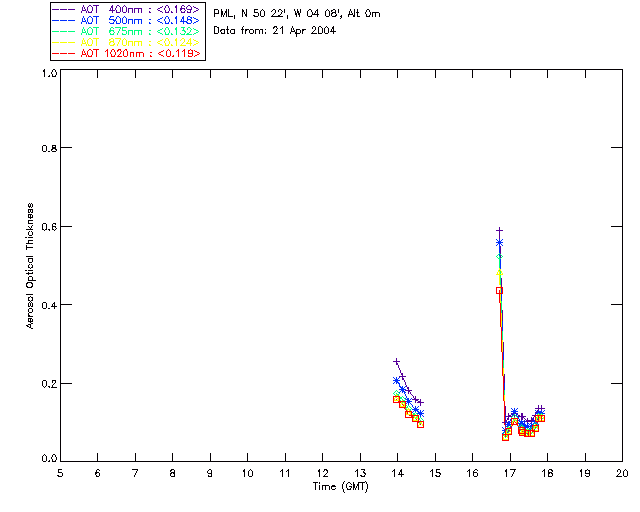The image size is (640, 512).
Task: Click the 0.0 y-axis tick label
Action: (49, 459)
